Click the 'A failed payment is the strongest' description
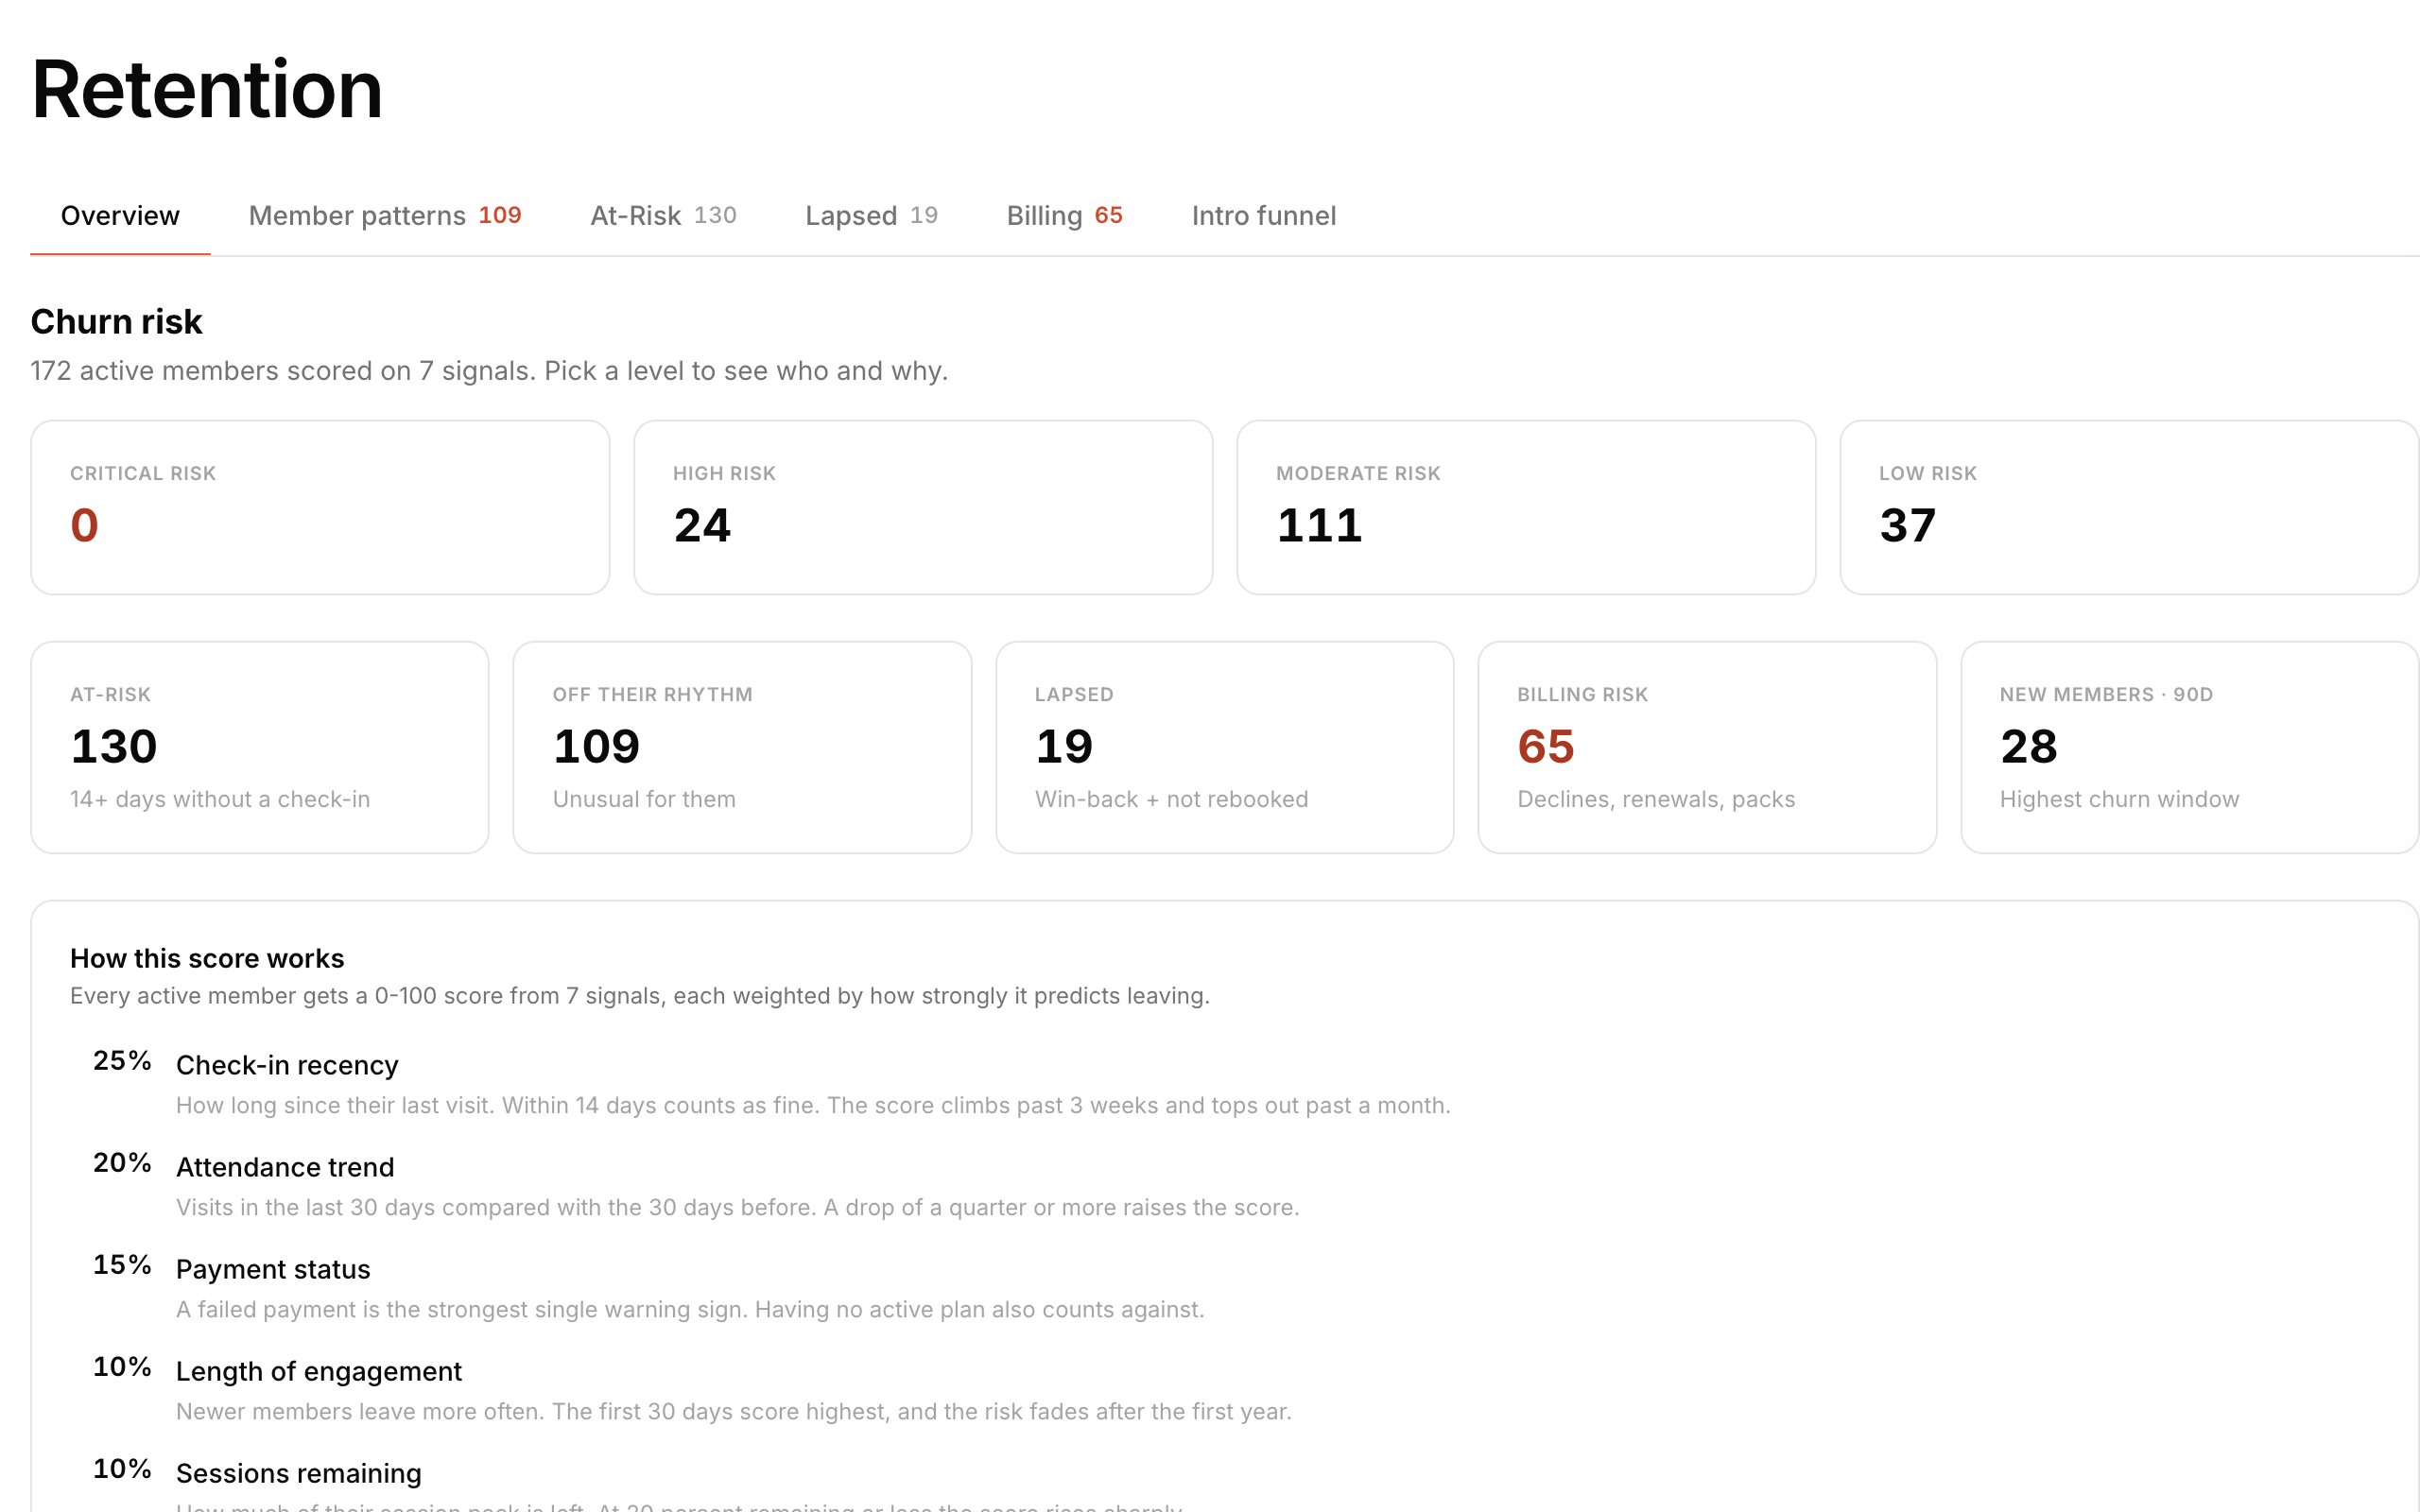 690,1310
